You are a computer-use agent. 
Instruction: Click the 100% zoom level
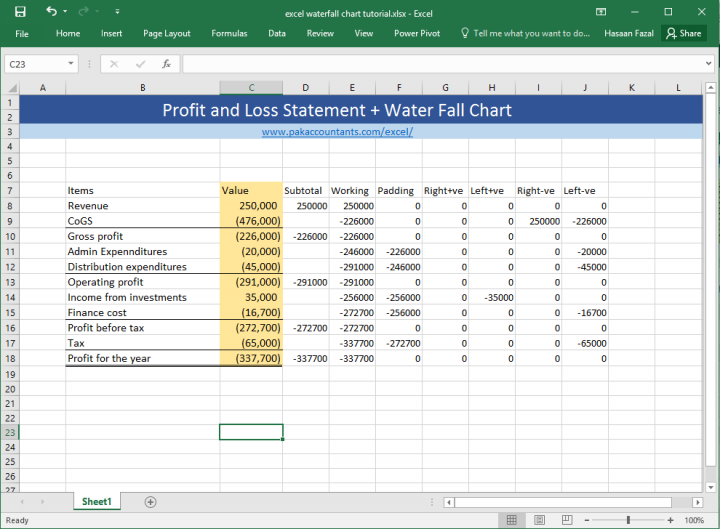coord(694,520)
